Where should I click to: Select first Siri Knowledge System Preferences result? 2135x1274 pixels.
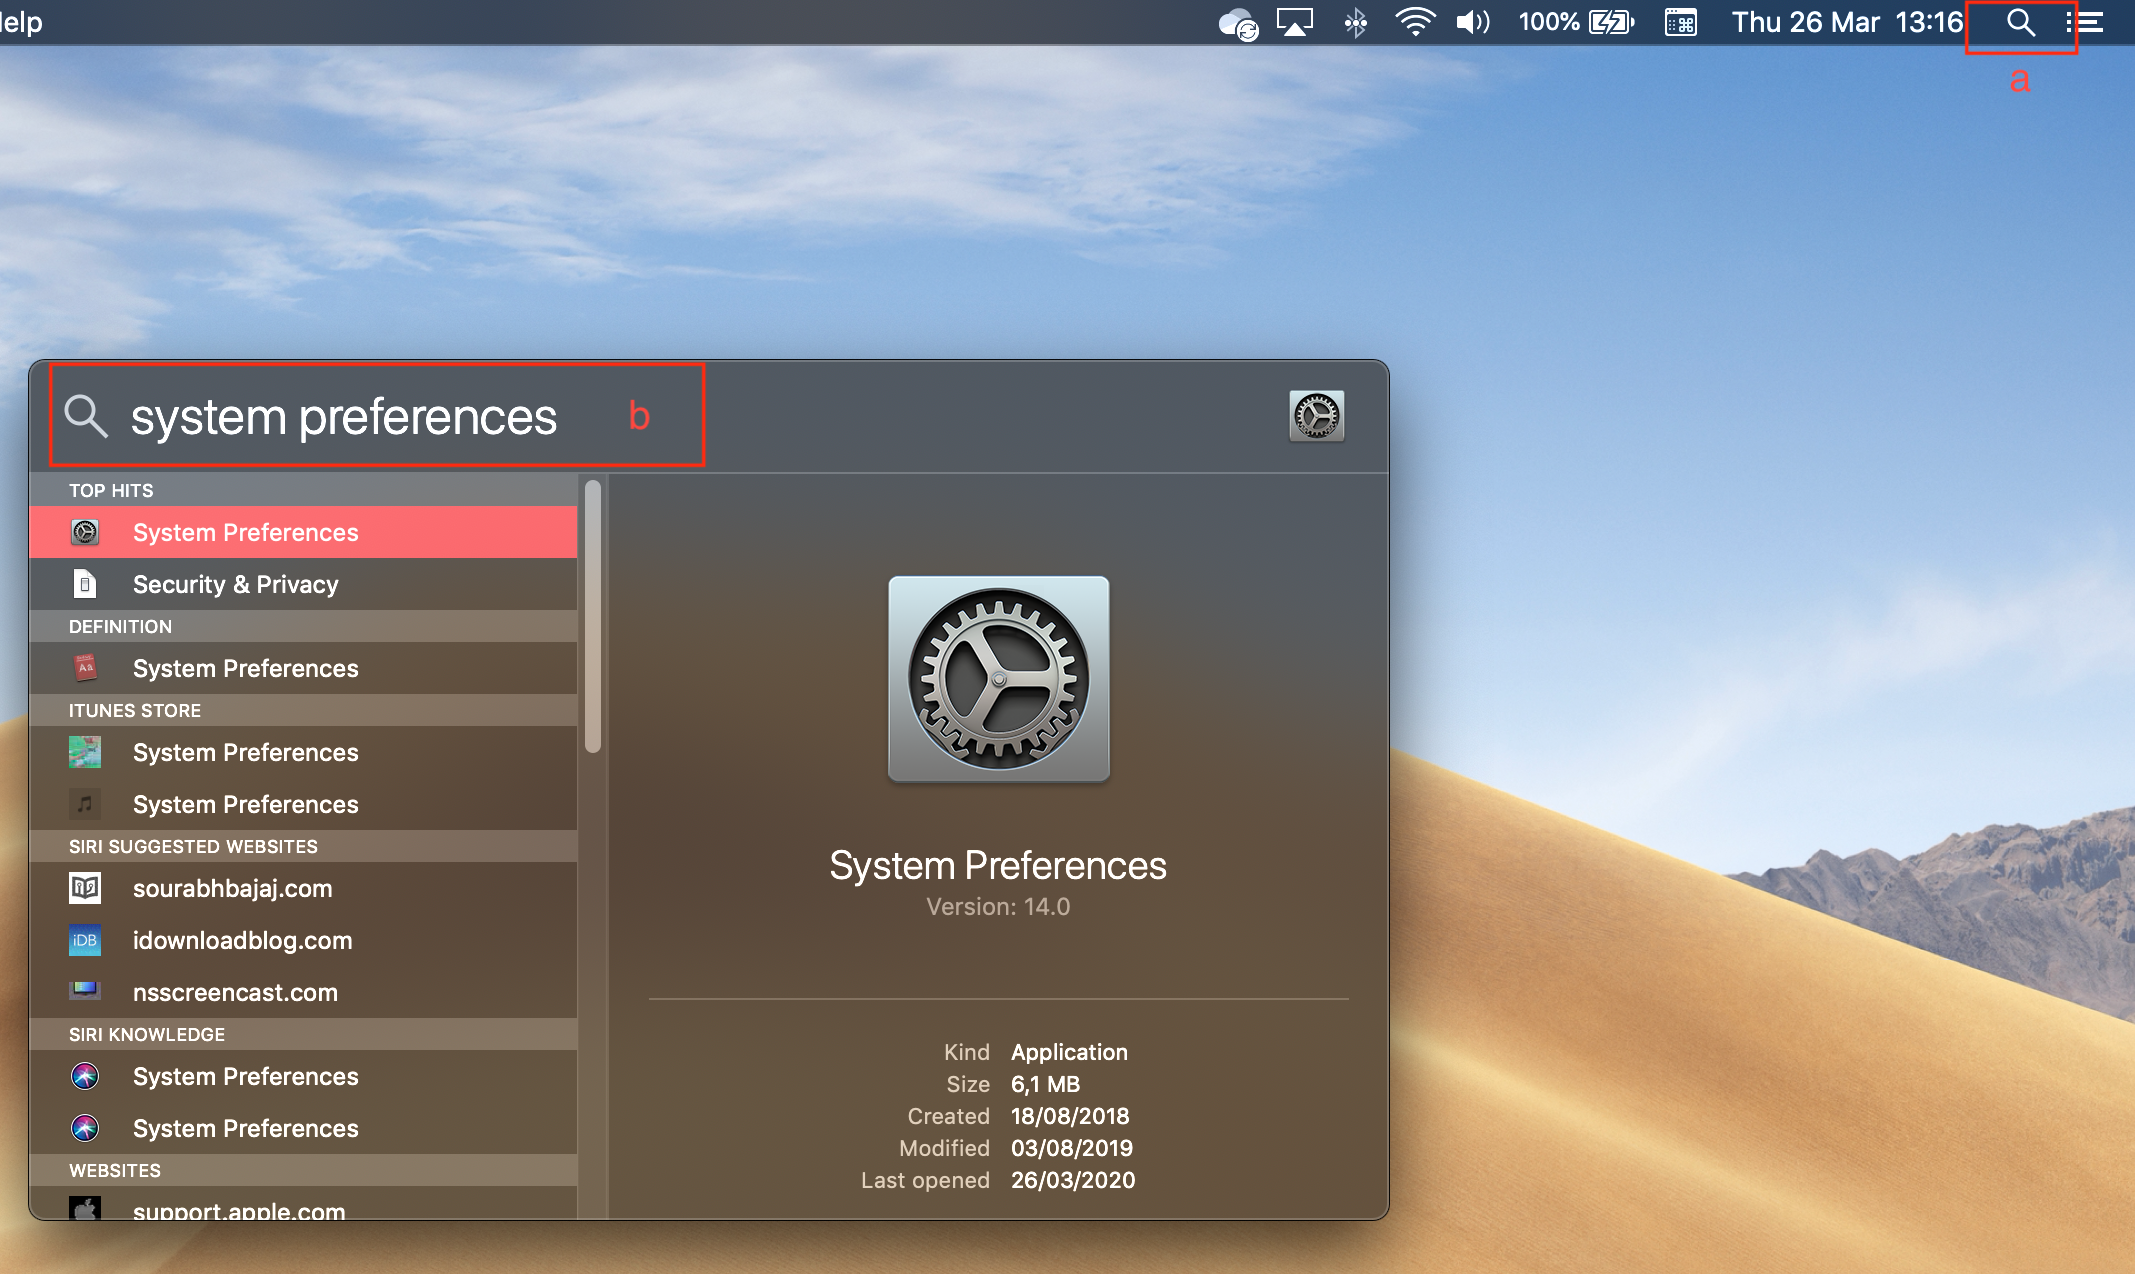click(303, 1076)
